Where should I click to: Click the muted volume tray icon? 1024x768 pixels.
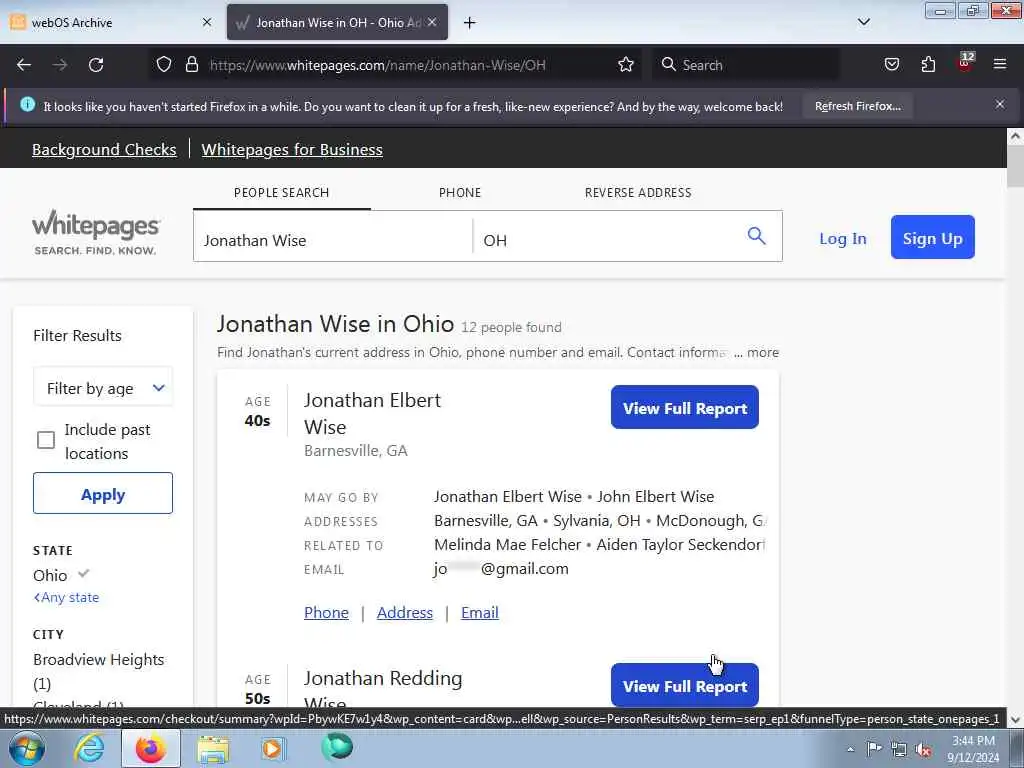[923, 749]
